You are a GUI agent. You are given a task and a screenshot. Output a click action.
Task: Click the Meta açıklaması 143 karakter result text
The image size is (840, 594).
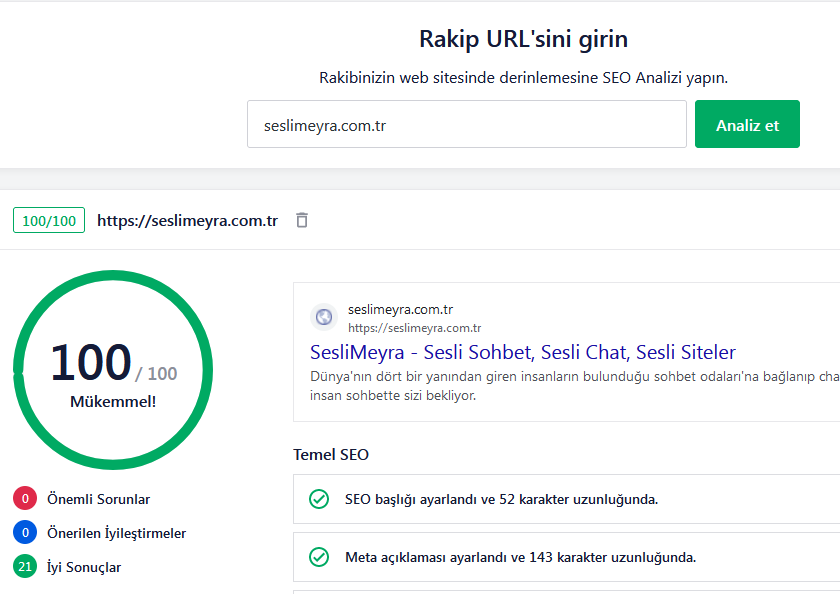(x=521, y=558)
